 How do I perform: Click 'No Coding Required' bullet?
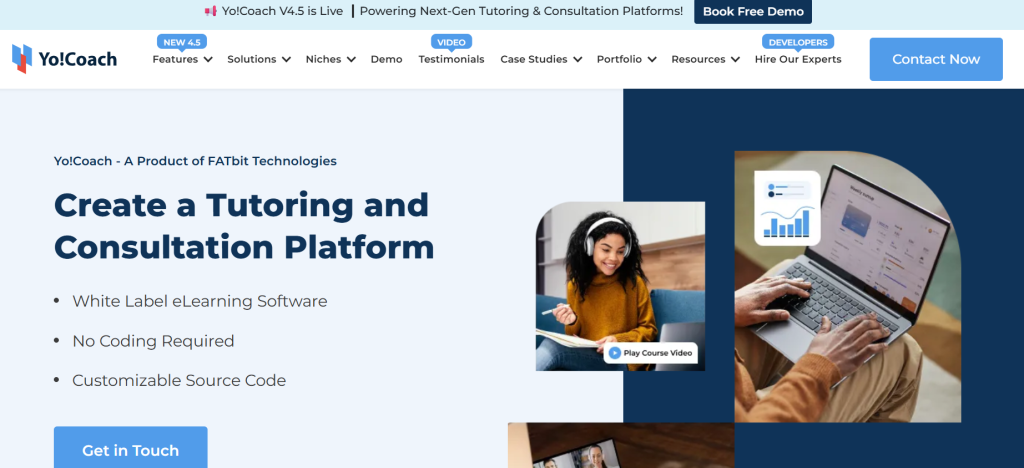coord(153,341)
